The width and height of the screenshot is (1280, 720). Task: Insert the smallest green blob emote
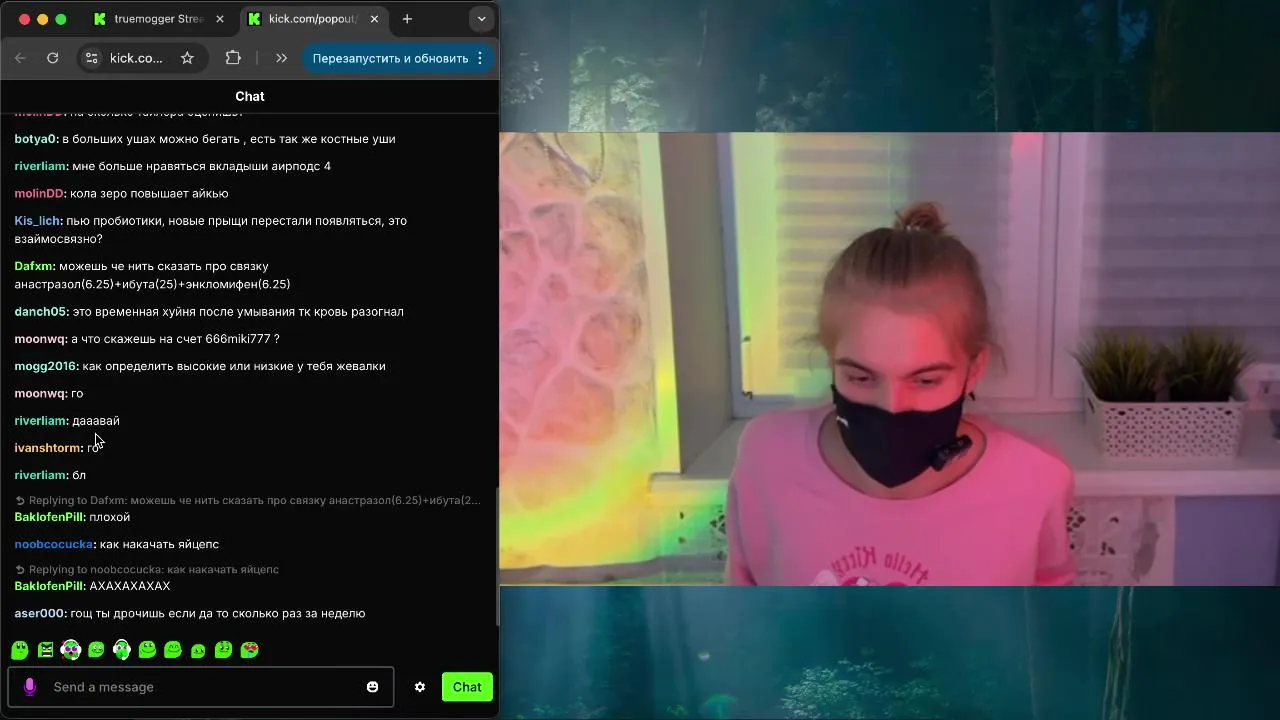(198, 651)
